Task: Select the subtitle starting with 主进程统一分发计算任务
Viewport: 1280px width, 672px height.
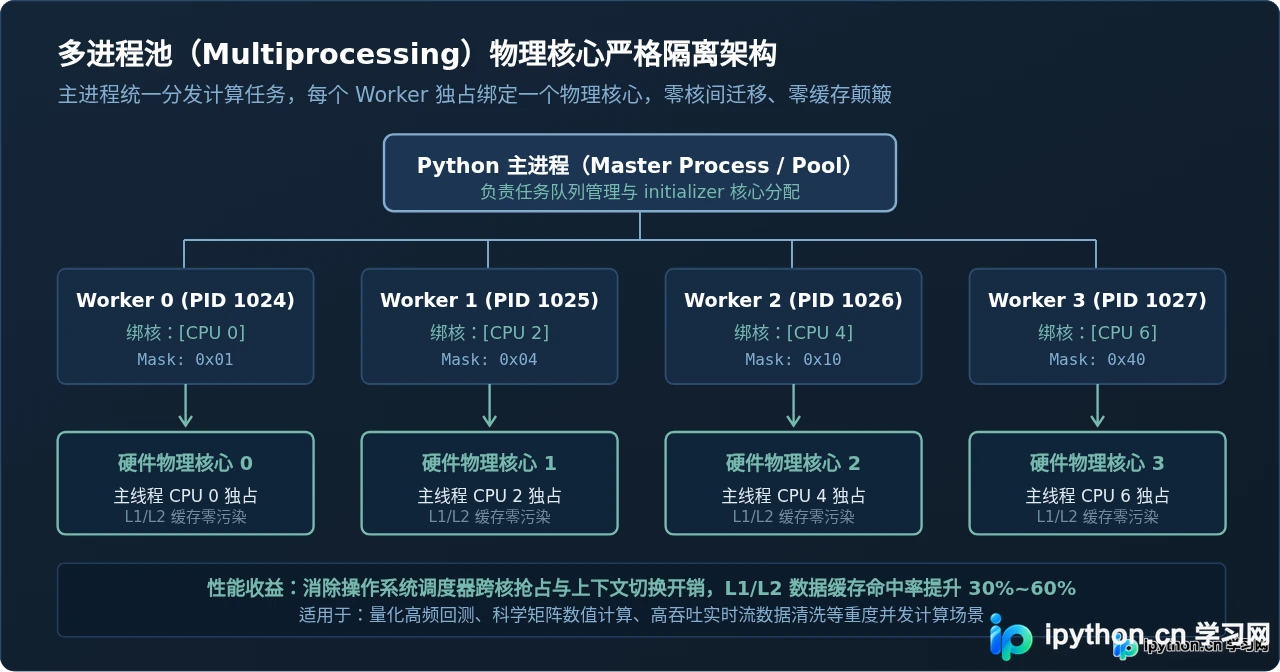Action: click(475, 95)
